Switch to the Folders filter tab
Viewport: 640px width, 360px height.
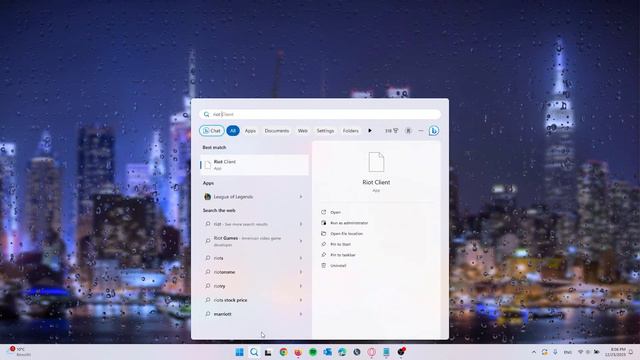pos(351,131)
